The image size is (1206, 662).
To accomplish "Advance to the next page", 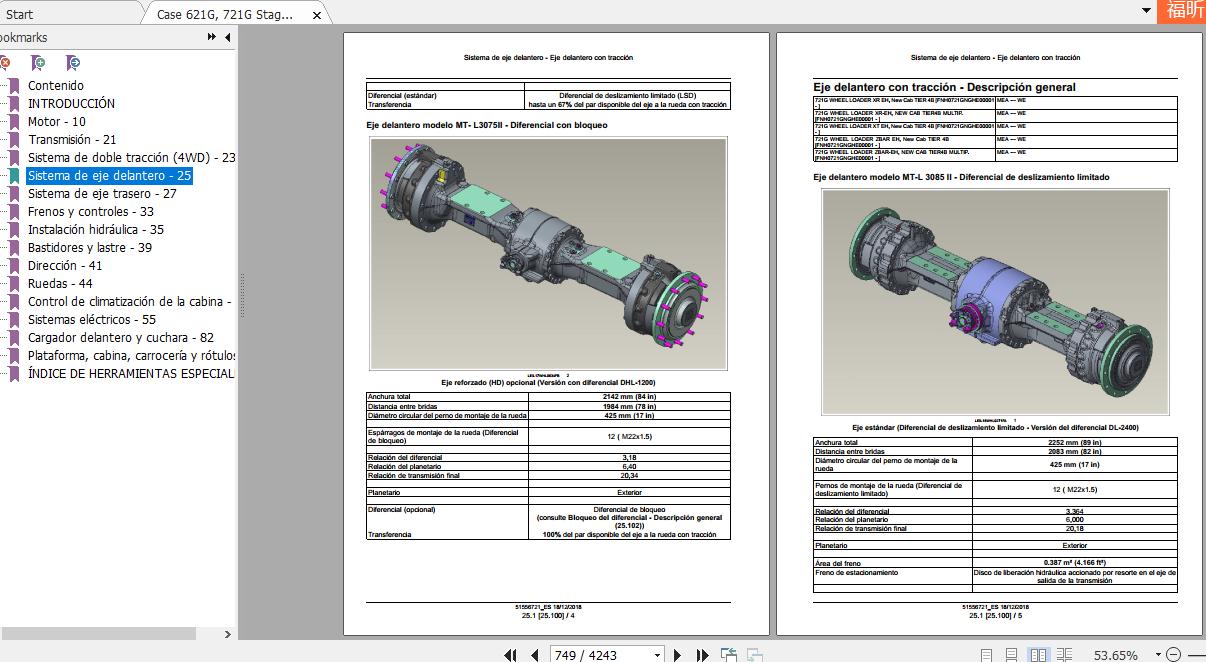I will pos(677,655).
